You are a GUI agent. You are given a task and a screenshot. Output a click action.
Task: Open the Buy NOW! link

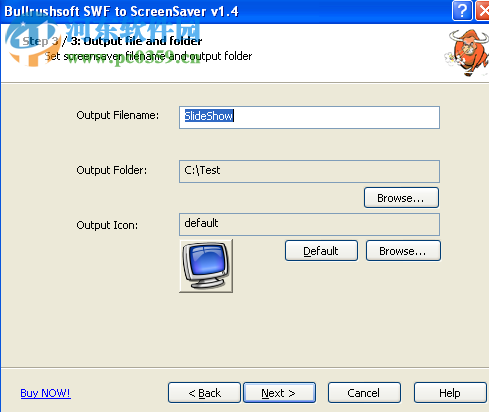45,393
